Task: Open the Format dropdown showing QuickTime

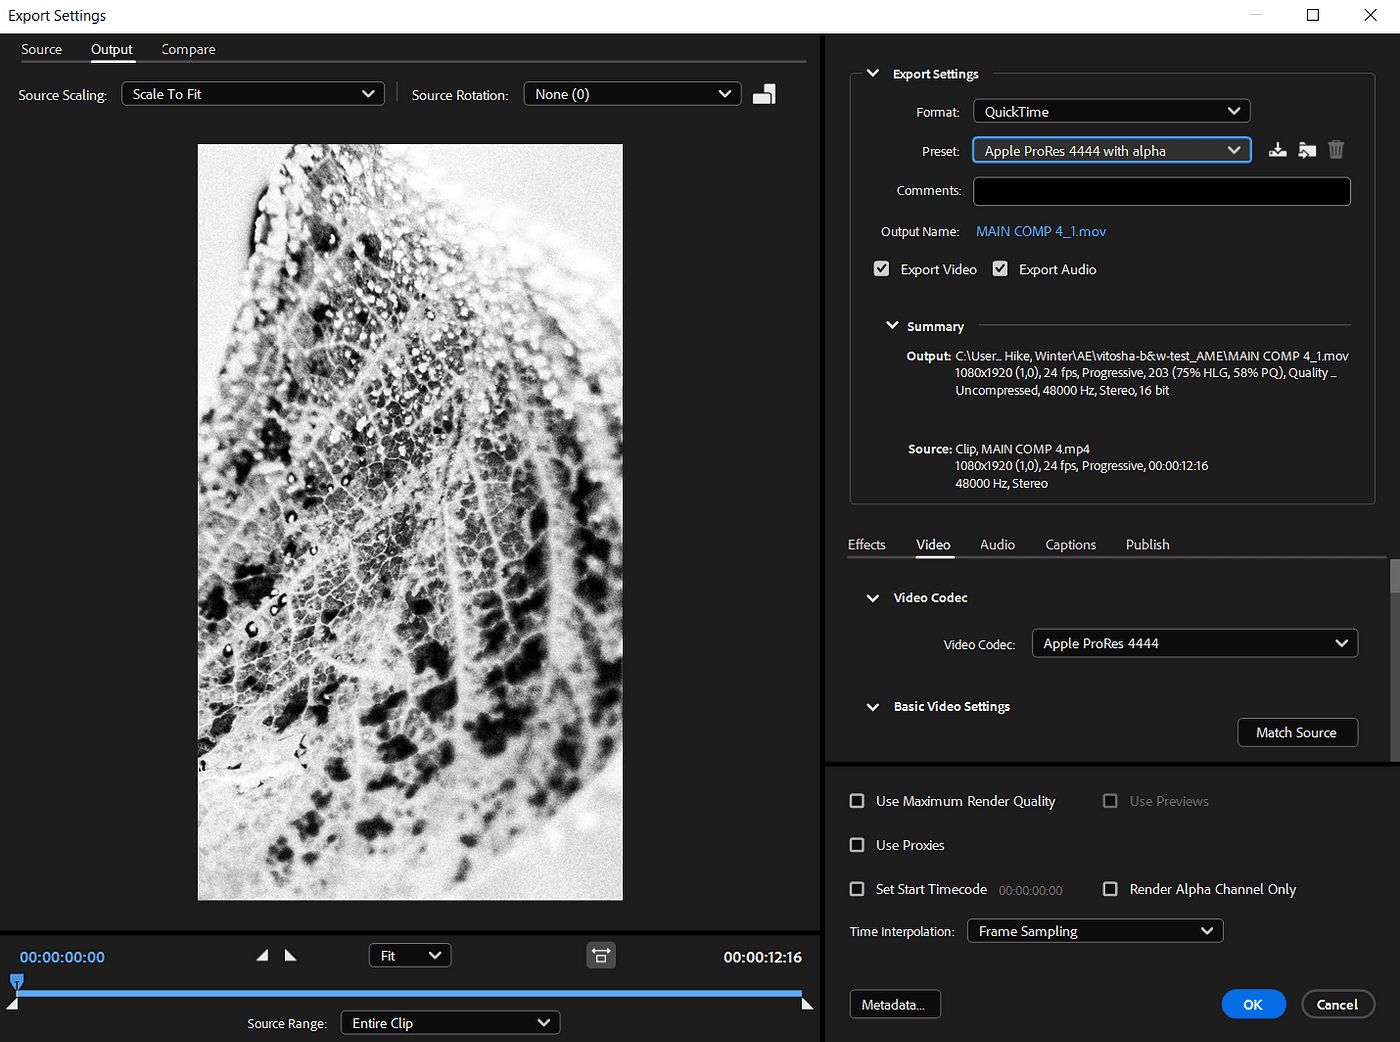Action: (1111, 112)
